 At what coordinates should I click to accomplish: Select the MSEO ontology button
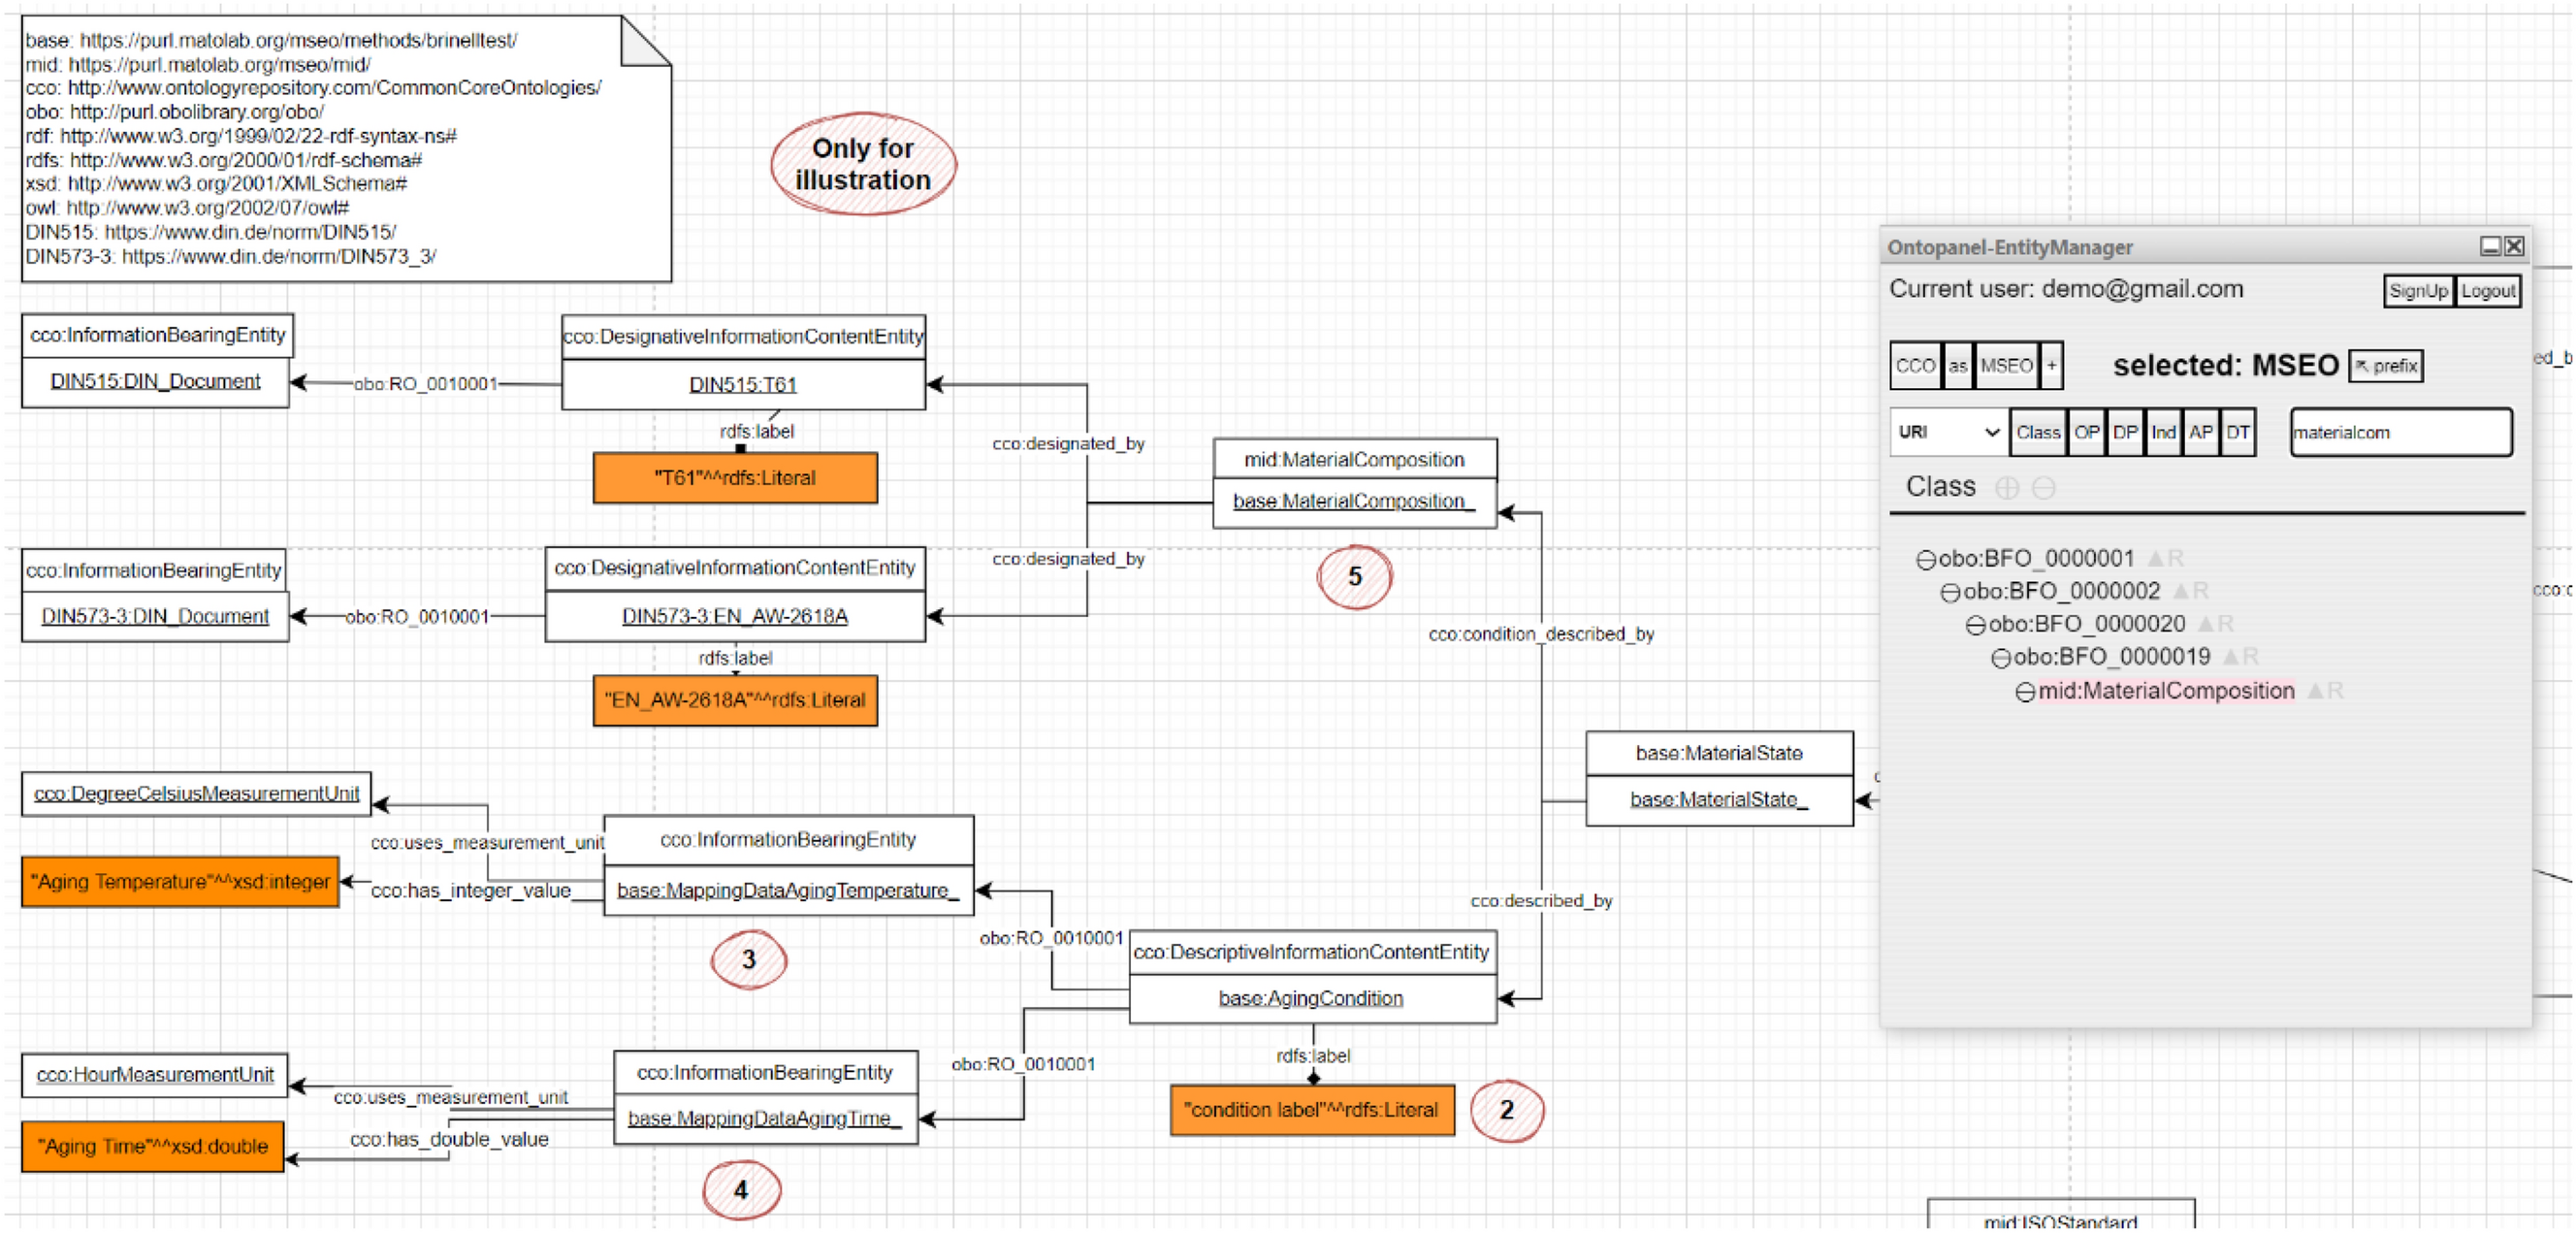coord(2006,365)
